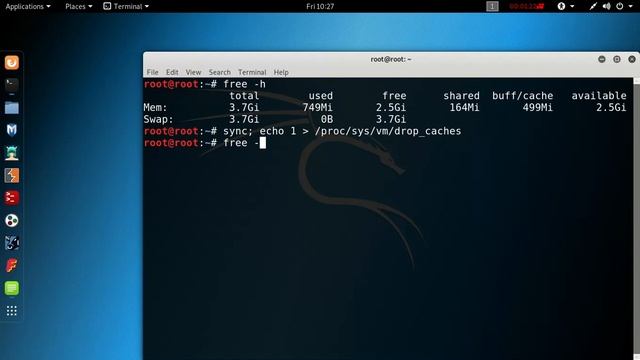This screenshot has width=640, height=360.
Task: Click the terminal cursor after 'free -'
Action: [x=263, y=143]
